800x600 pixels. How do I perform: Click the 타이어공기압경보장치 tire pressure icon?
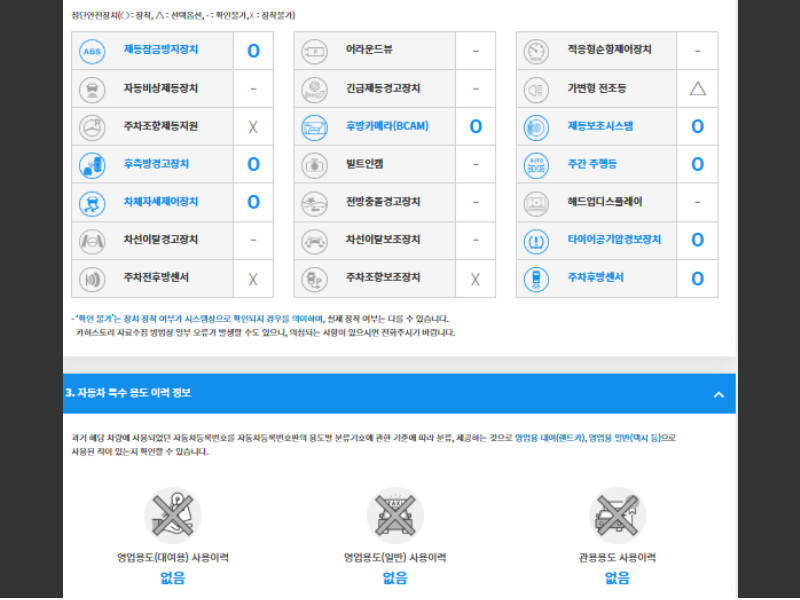pos(536,241)
